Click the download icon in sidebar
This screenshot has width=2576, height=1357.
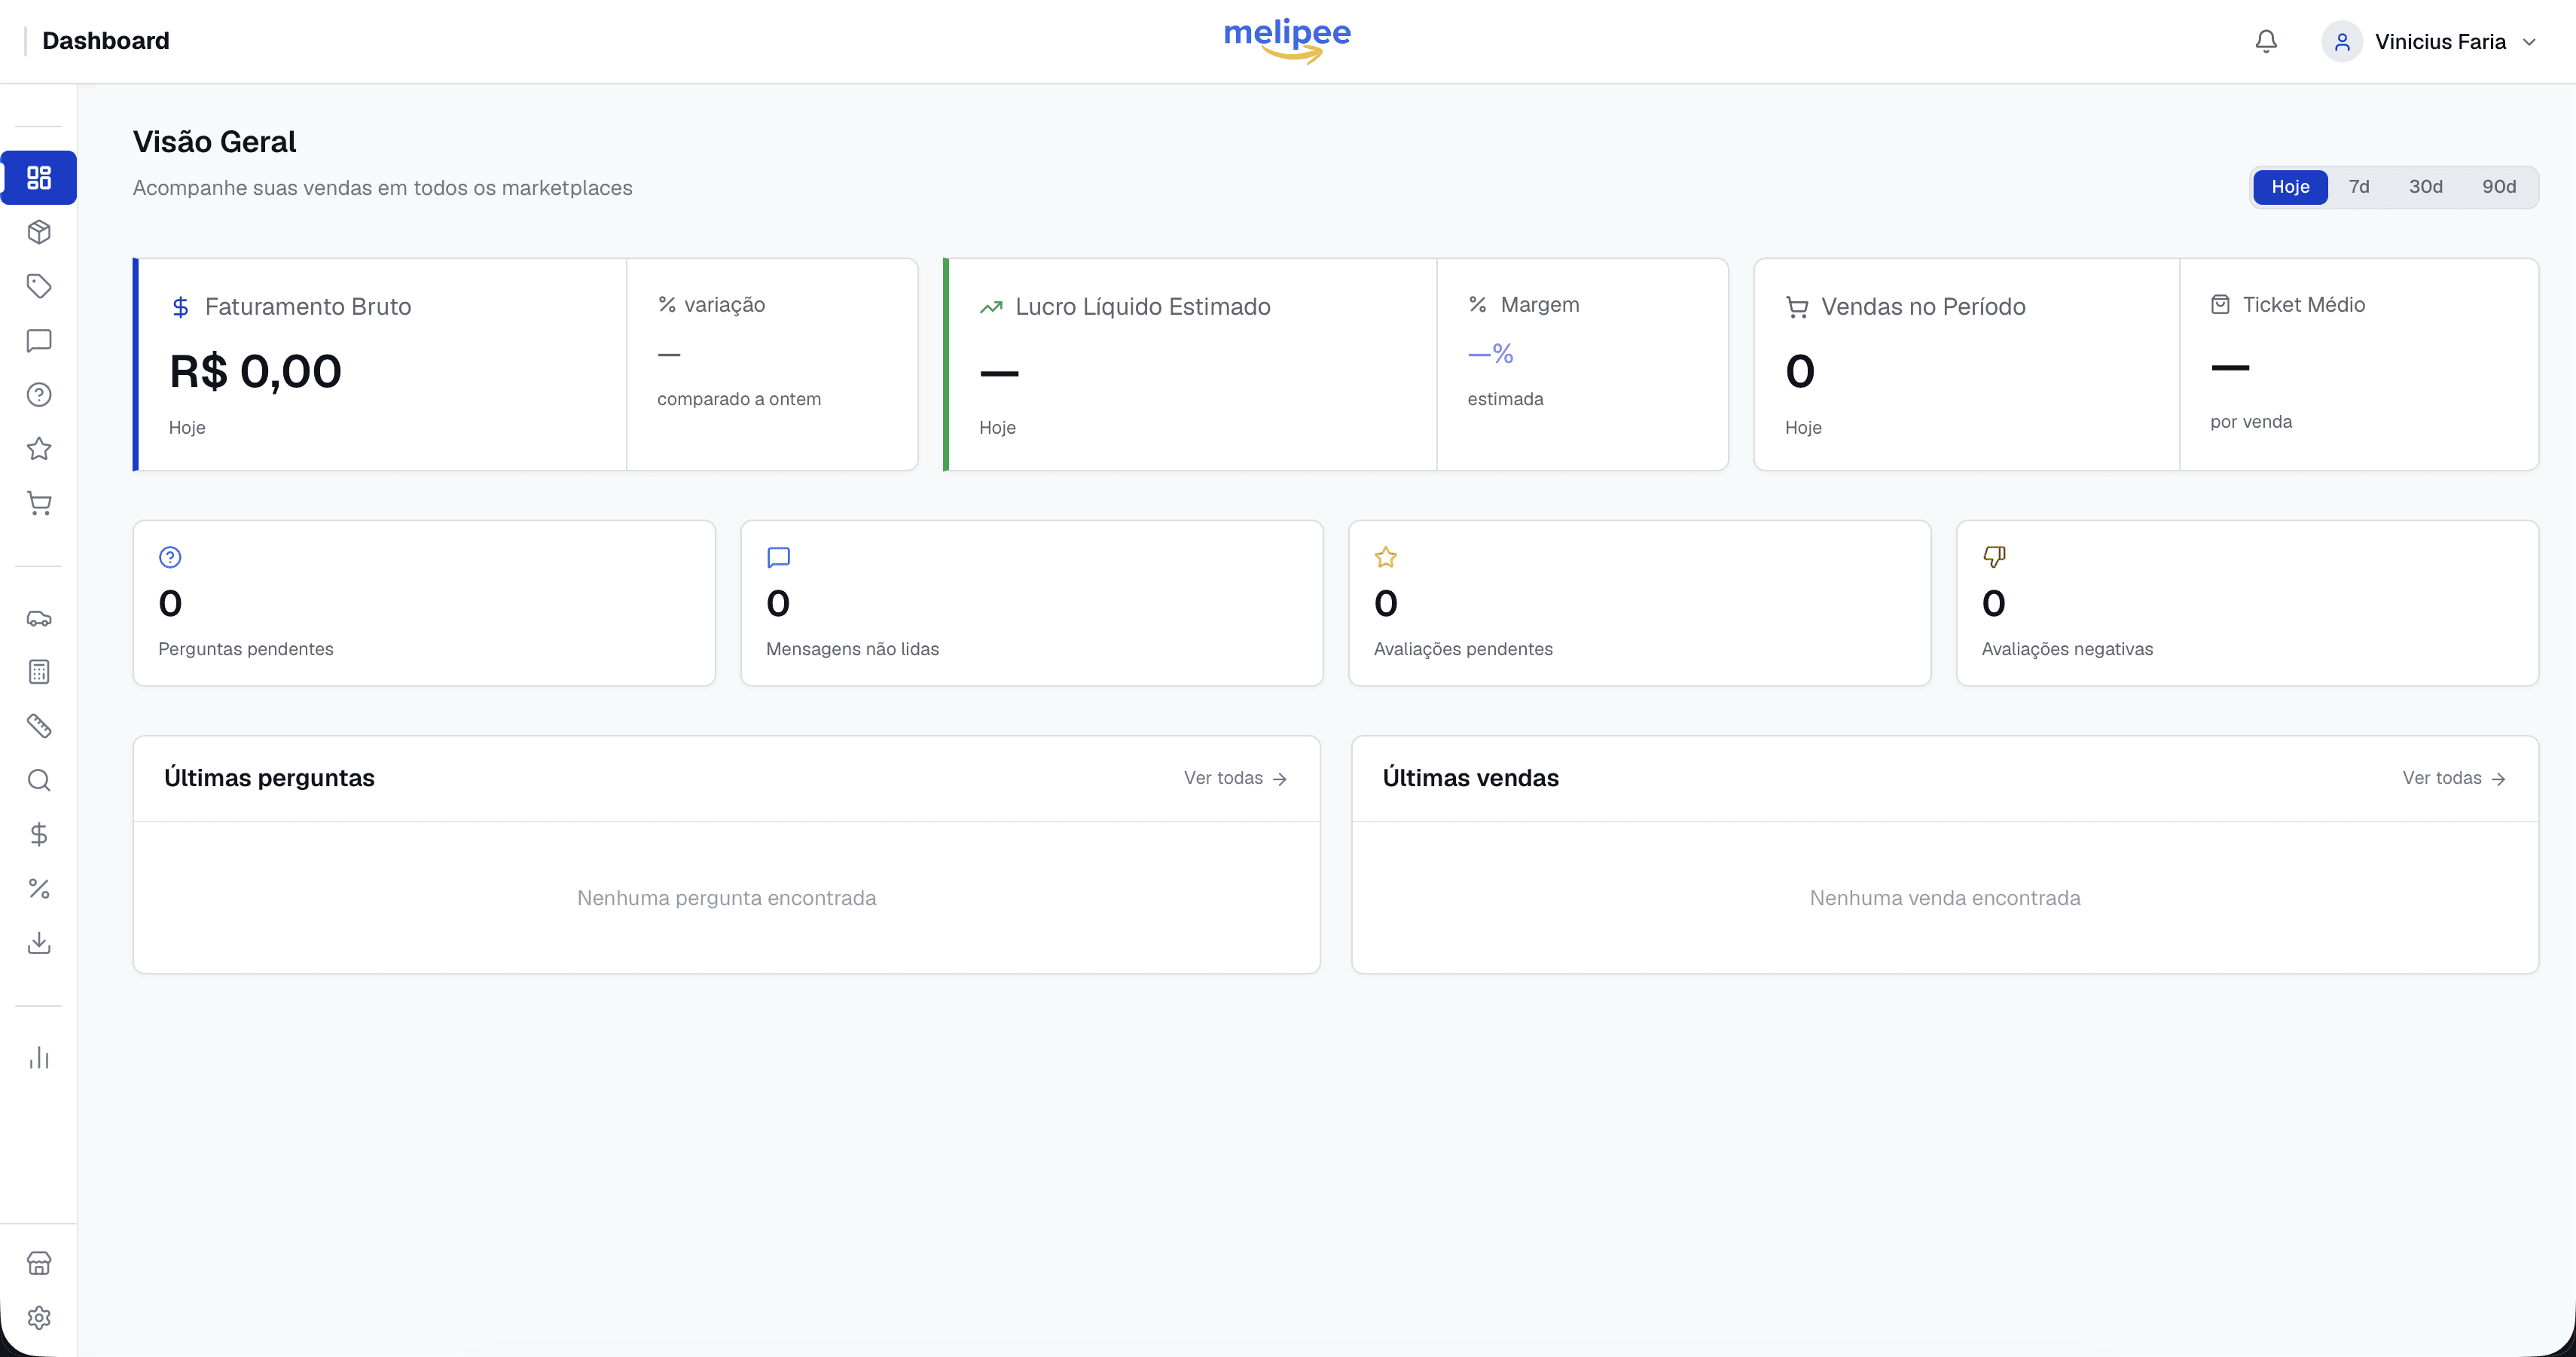(39, 943)
